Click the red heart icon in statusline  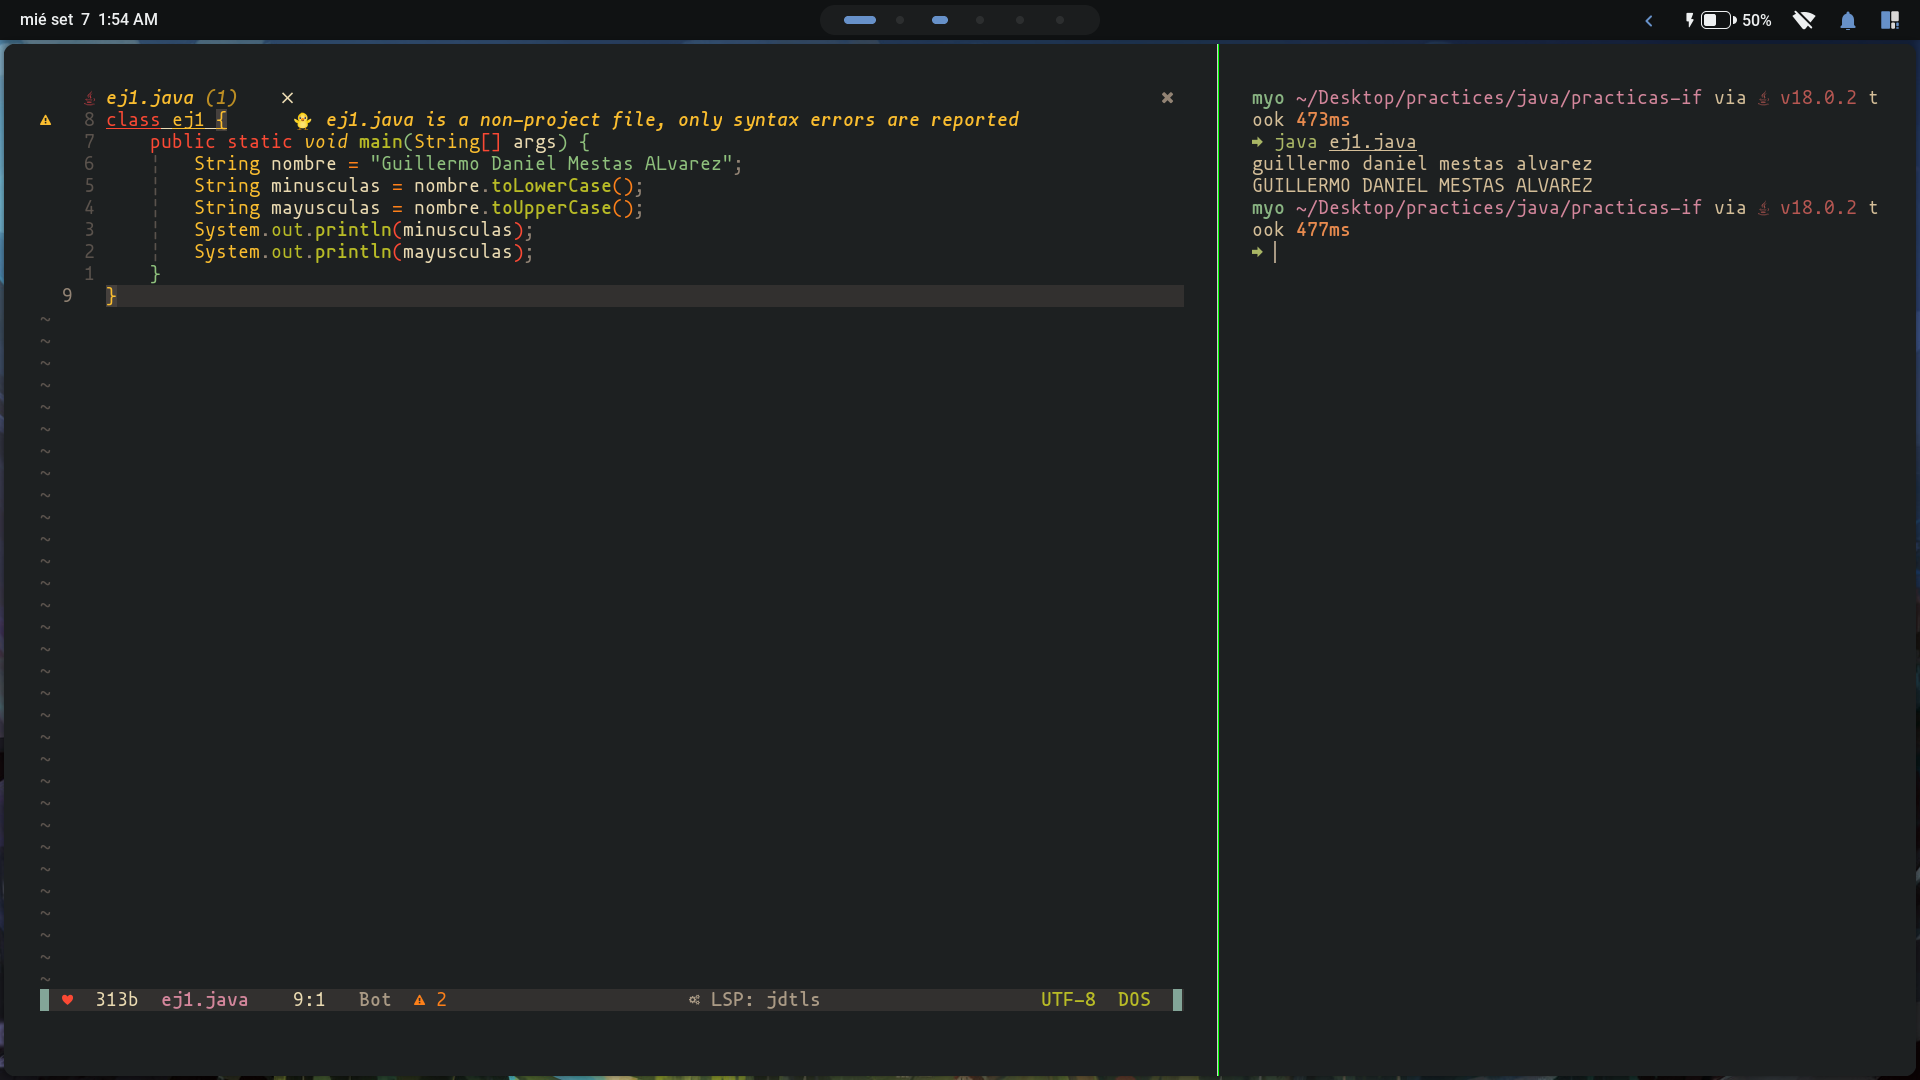pos(67,999)
